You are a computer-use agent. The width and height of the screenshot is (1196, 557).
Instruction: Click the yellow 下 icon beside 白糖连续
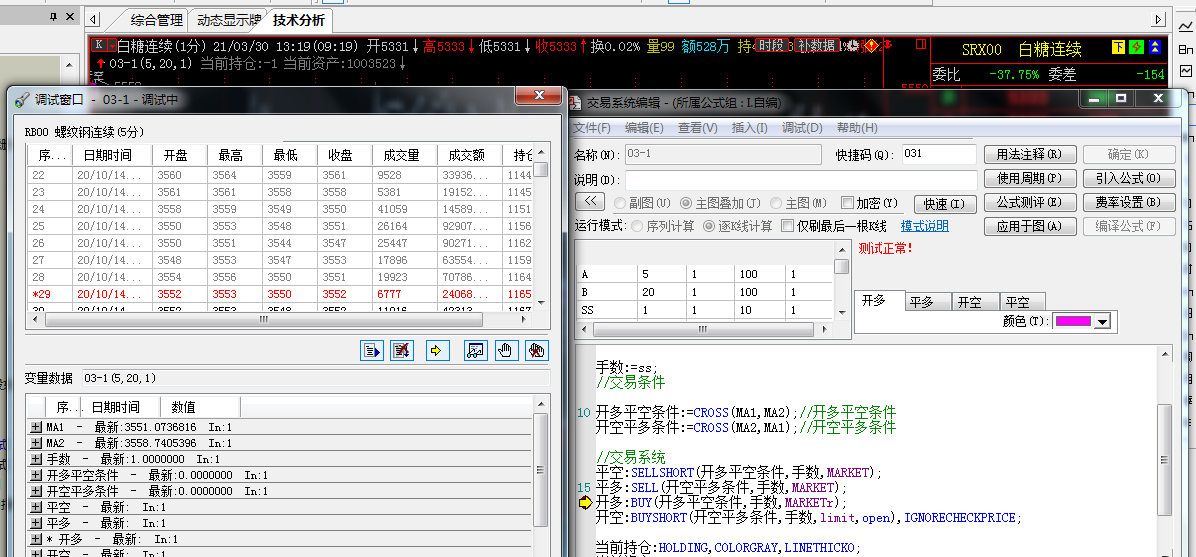1118,47
